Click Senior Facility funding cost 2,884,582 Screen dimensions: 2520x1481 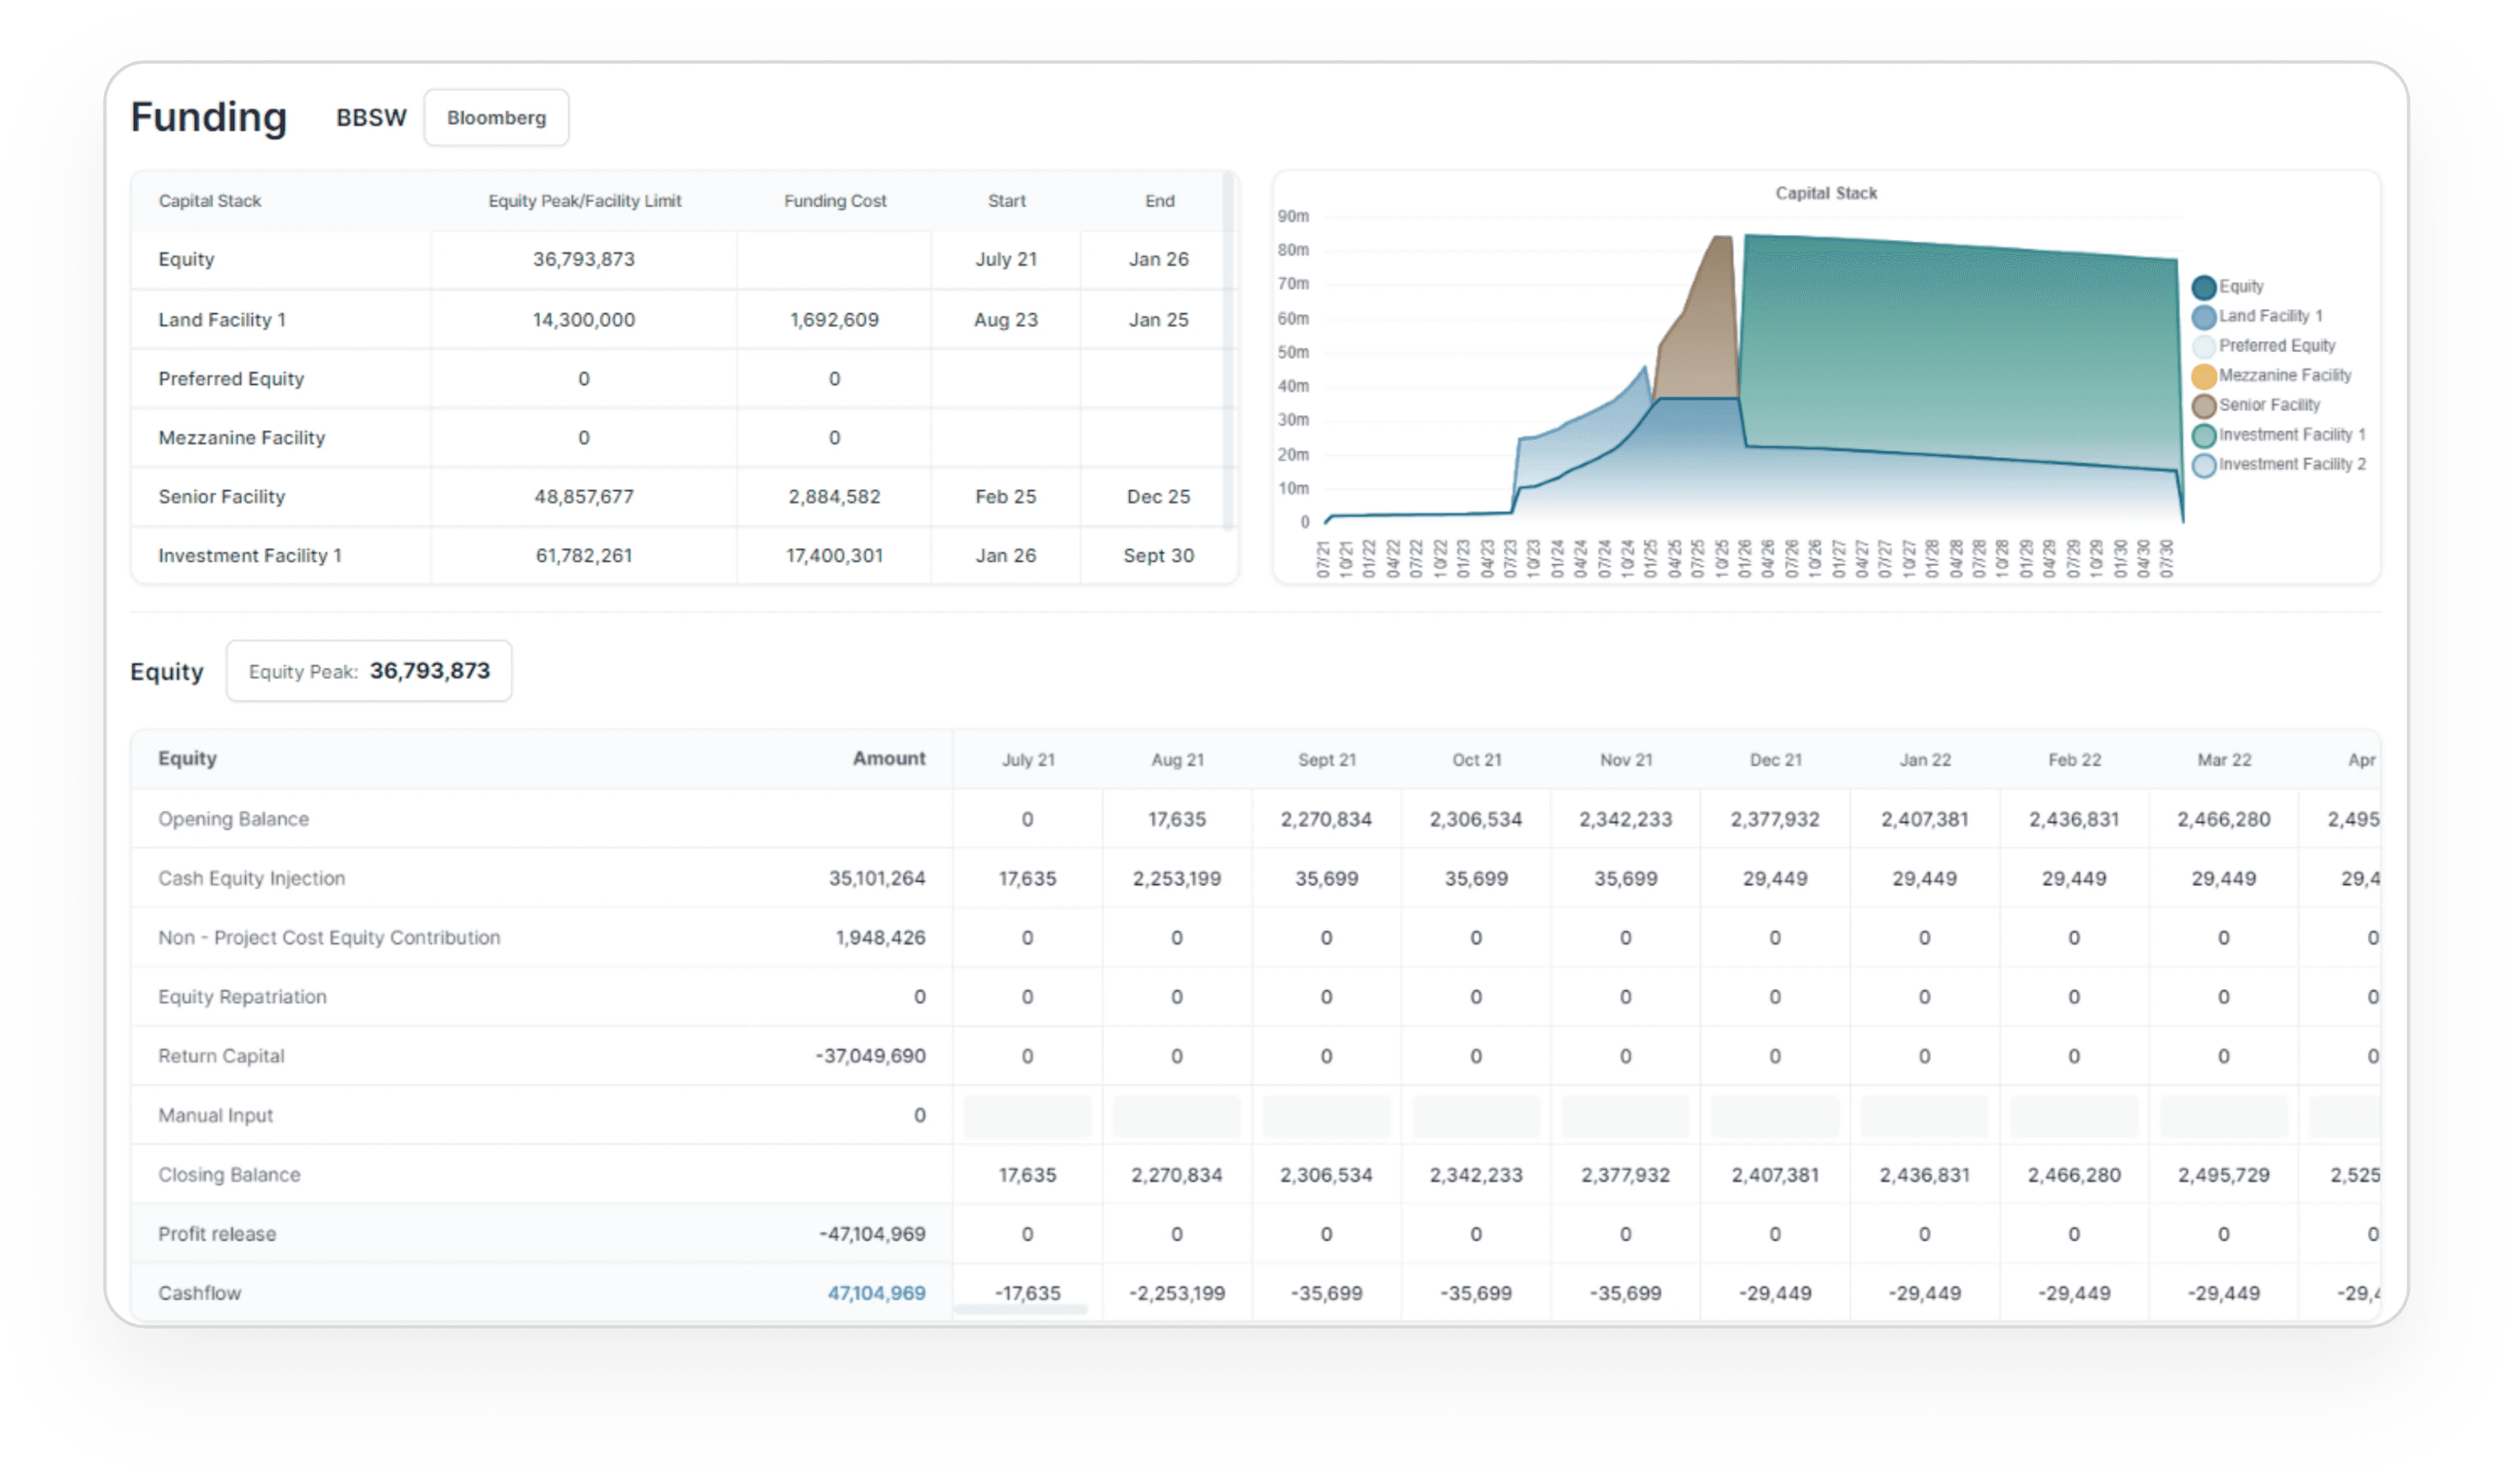tap(835, 497)
